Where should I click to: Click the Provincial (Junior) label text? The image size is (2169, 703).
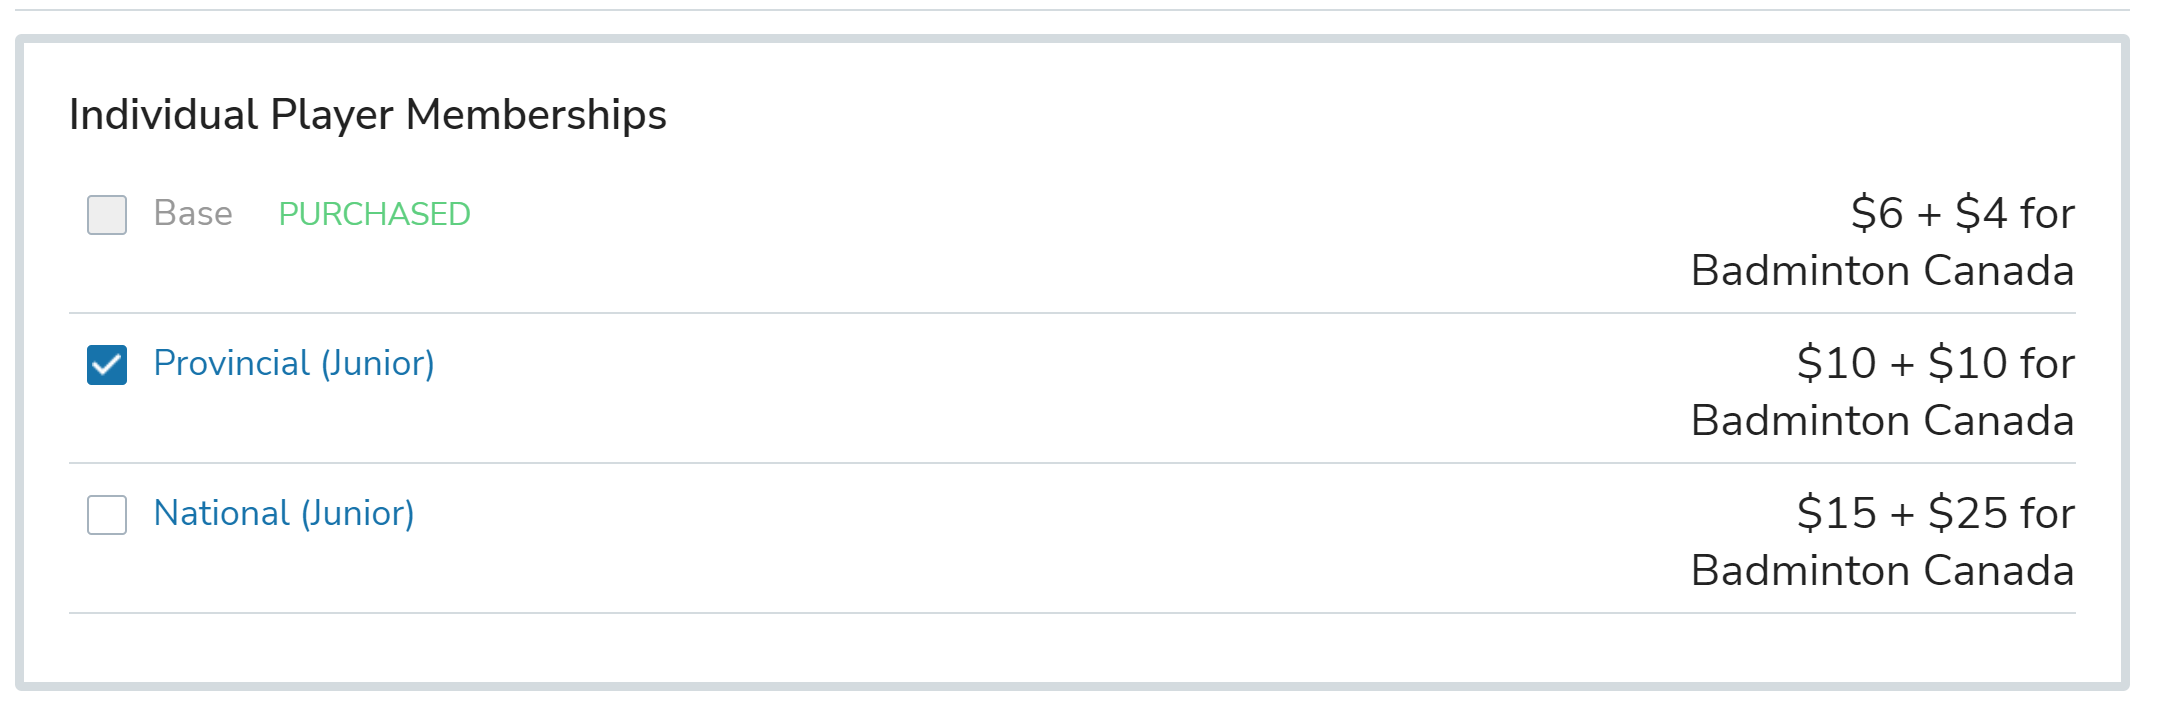point(293,363)
